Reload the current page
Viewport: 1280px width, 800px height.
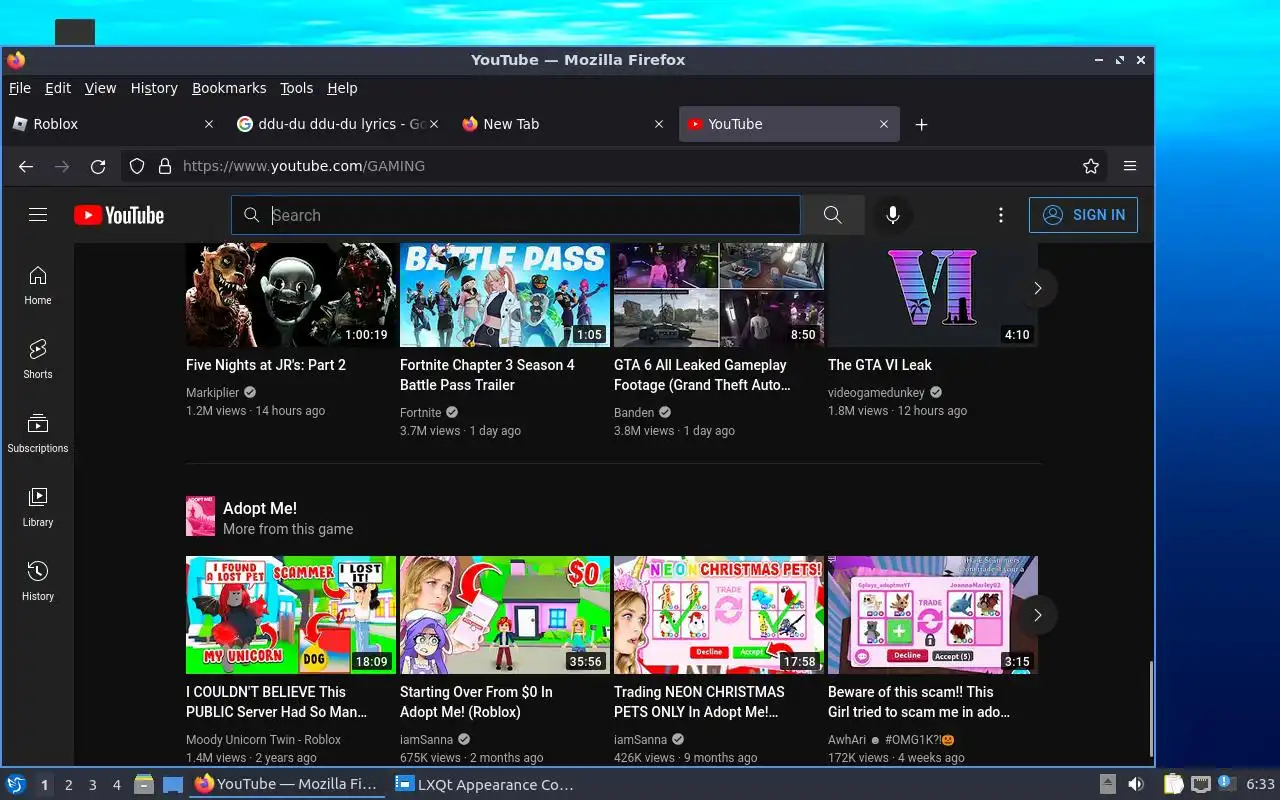coord(98,166)
